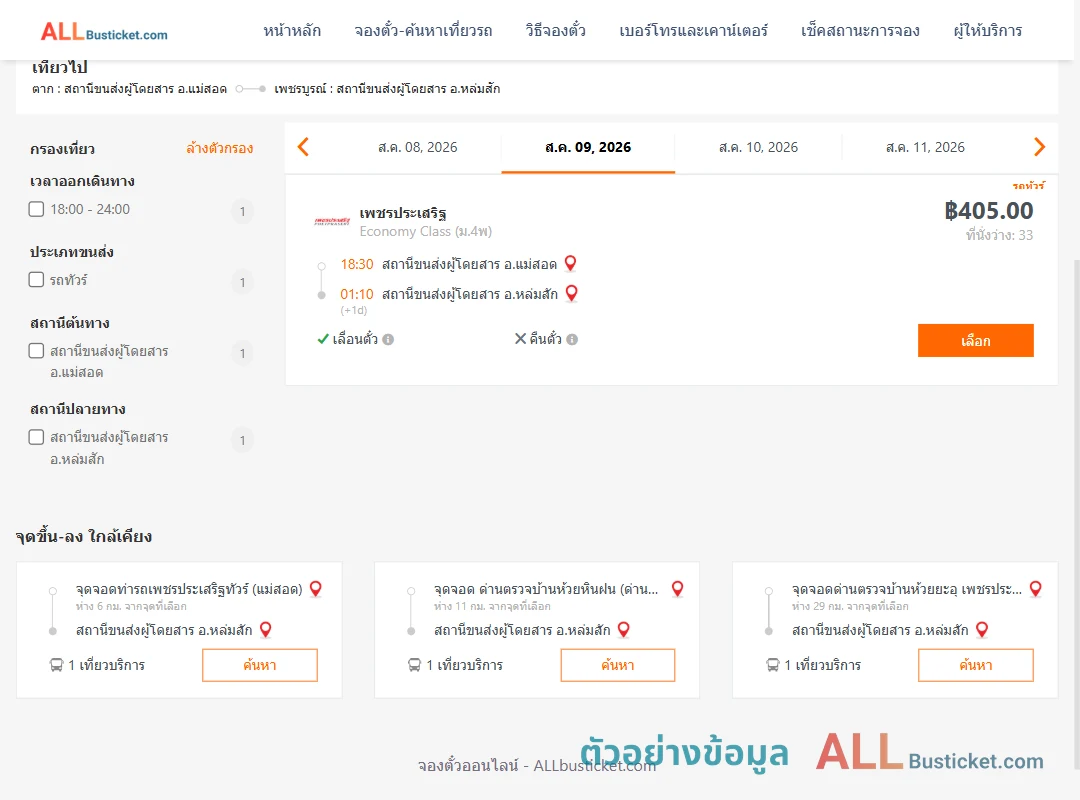Click the เพชรประเสริฐ operator name
Screen dimensions: 1080x800
click(403, 212)
